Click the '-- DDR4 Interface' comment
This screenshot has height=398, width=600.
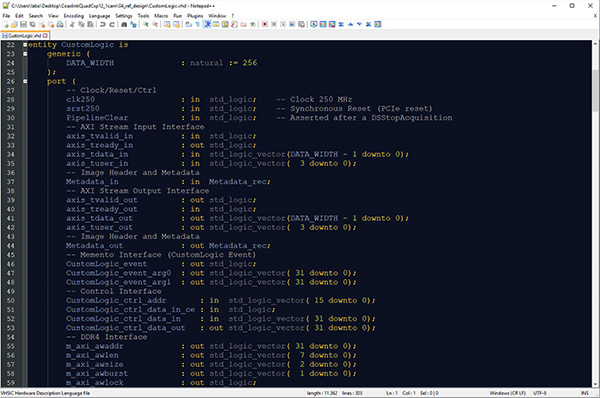[x=107, y=337]
